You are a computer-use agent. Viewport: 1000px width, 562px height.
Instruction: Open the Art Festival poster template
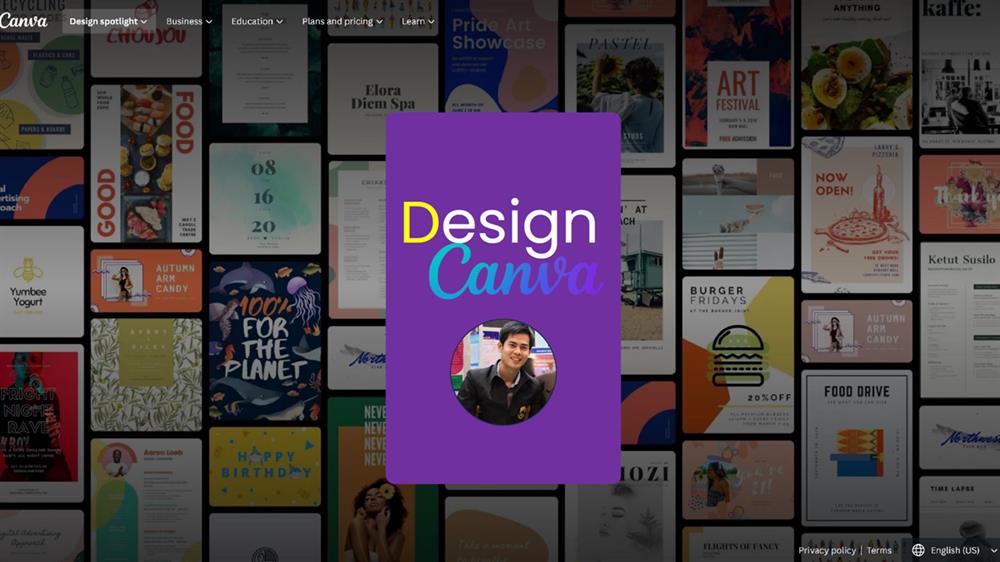[738, 74]
